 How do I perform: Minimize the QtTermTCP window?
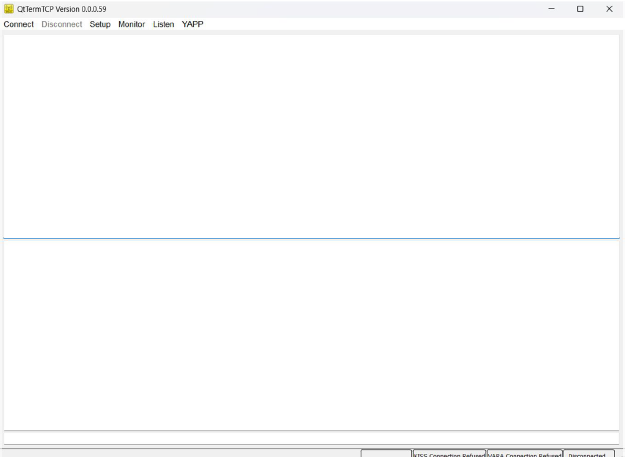(x=552, y=9)
